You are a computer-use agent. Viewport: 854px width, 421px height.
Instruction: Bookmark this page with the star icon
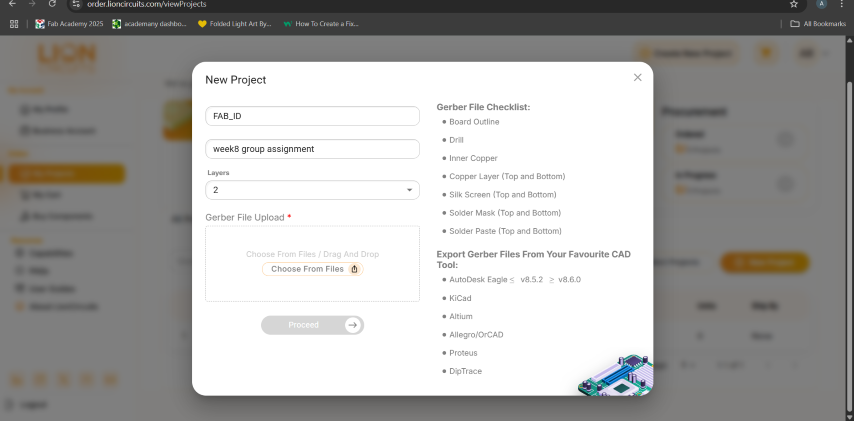pyautogui.click(x=794, y=4)
